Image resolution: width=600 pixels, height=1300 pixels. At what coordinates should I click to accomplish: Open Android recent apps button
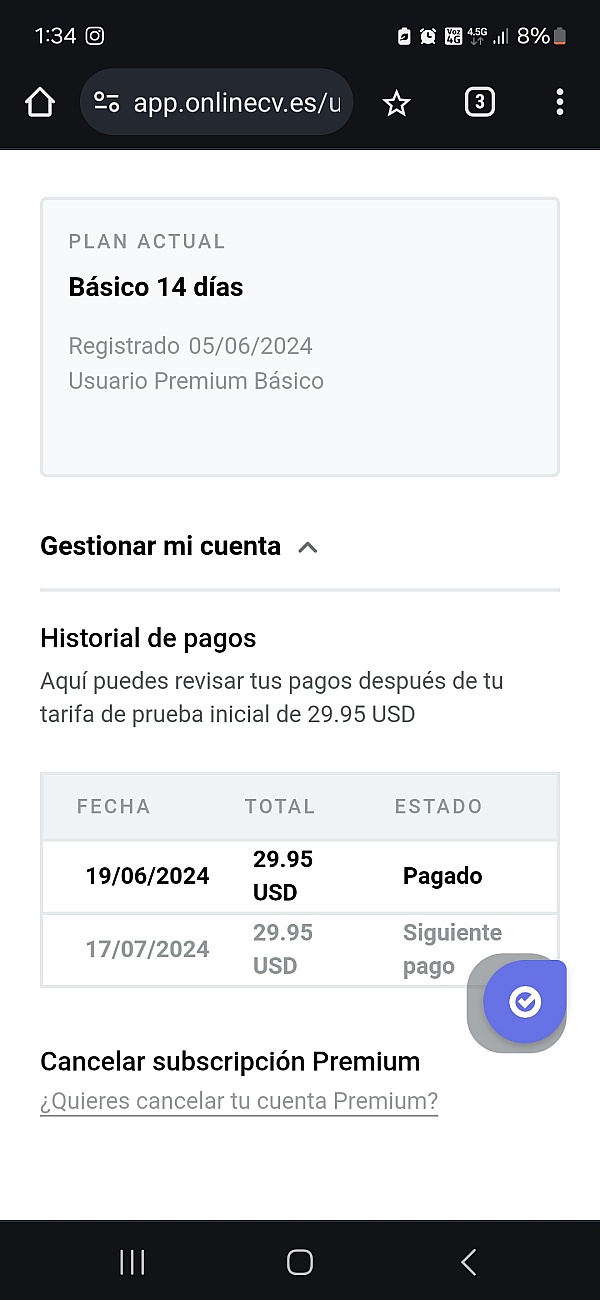point(132,1262)
